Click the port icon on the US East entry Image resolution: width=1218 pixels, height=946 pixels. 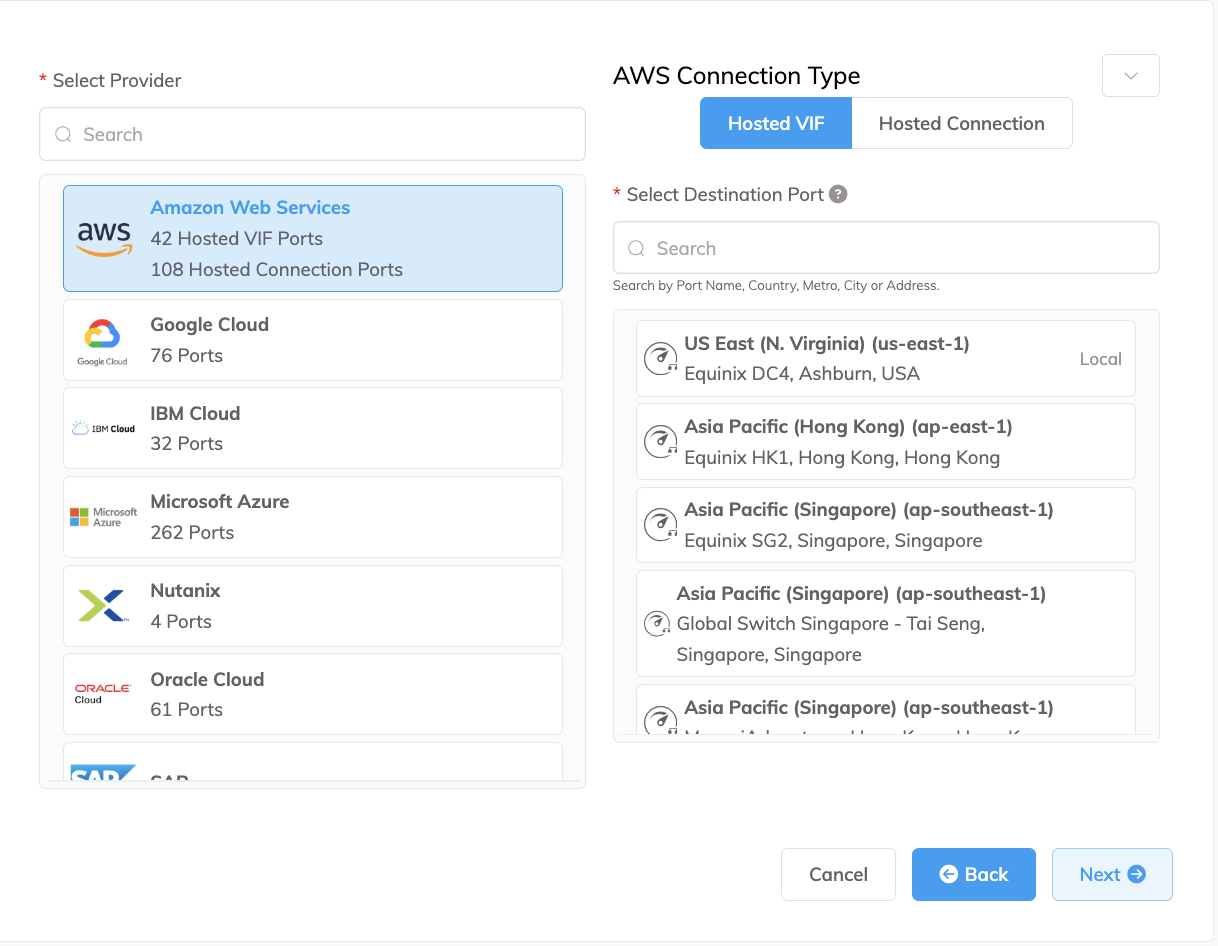coord(660,358)
